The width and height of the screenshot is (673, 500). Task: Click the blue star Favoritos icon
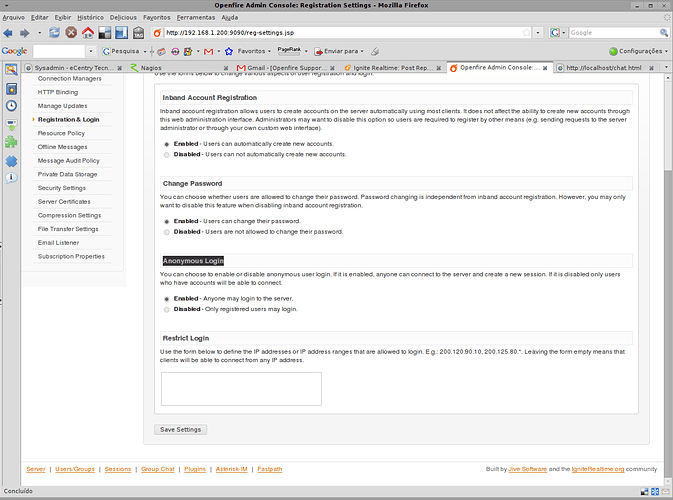229,52
